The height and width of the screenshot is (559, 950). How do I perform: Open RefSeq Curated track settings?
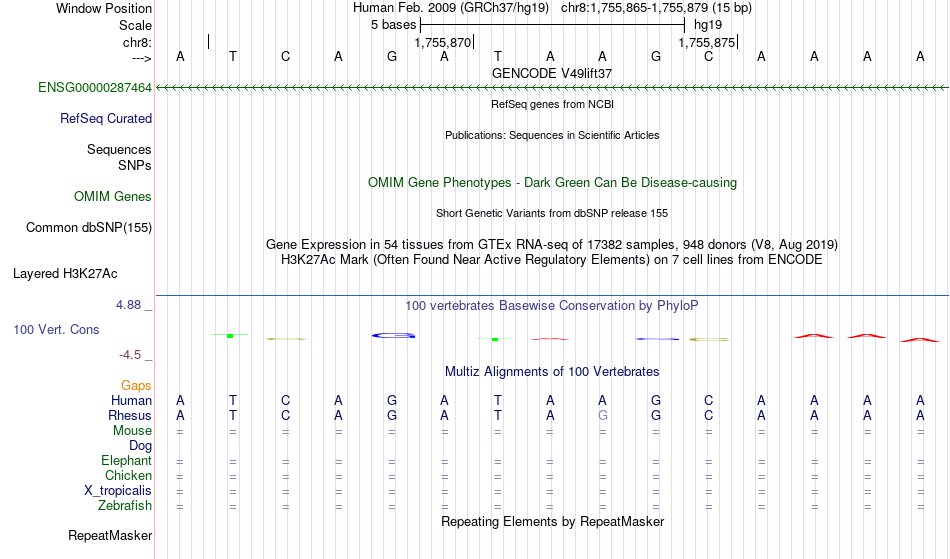[105, 119]
